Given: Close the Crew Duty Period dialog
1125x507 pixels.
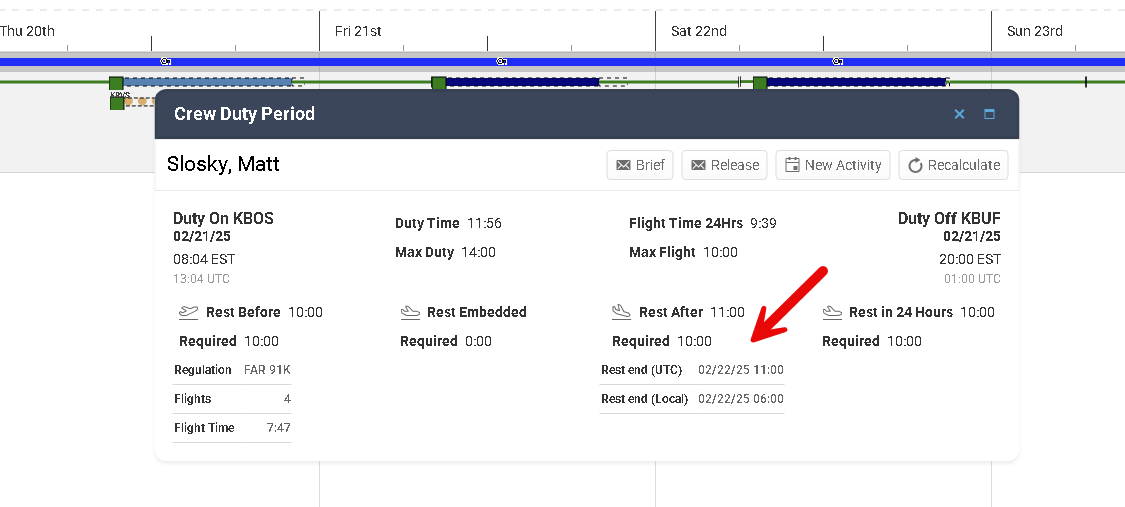Looking at the screenshot, I should click(x=959, y=114).
